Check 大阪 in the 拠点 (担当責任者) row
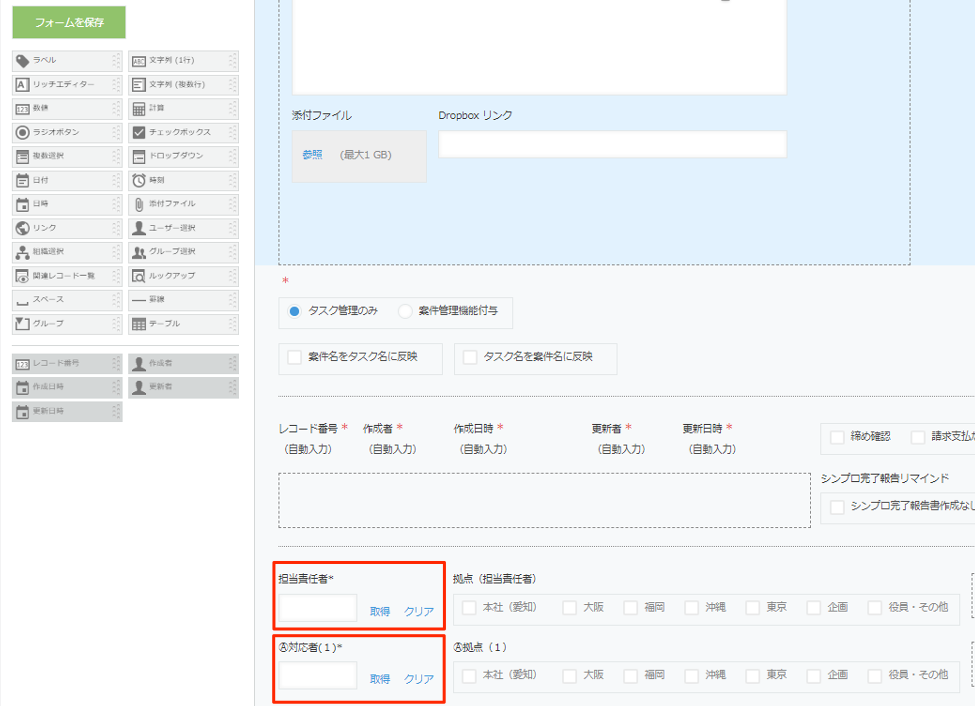Viewport: 975px width, 706px height. click(x=569, y=607)
